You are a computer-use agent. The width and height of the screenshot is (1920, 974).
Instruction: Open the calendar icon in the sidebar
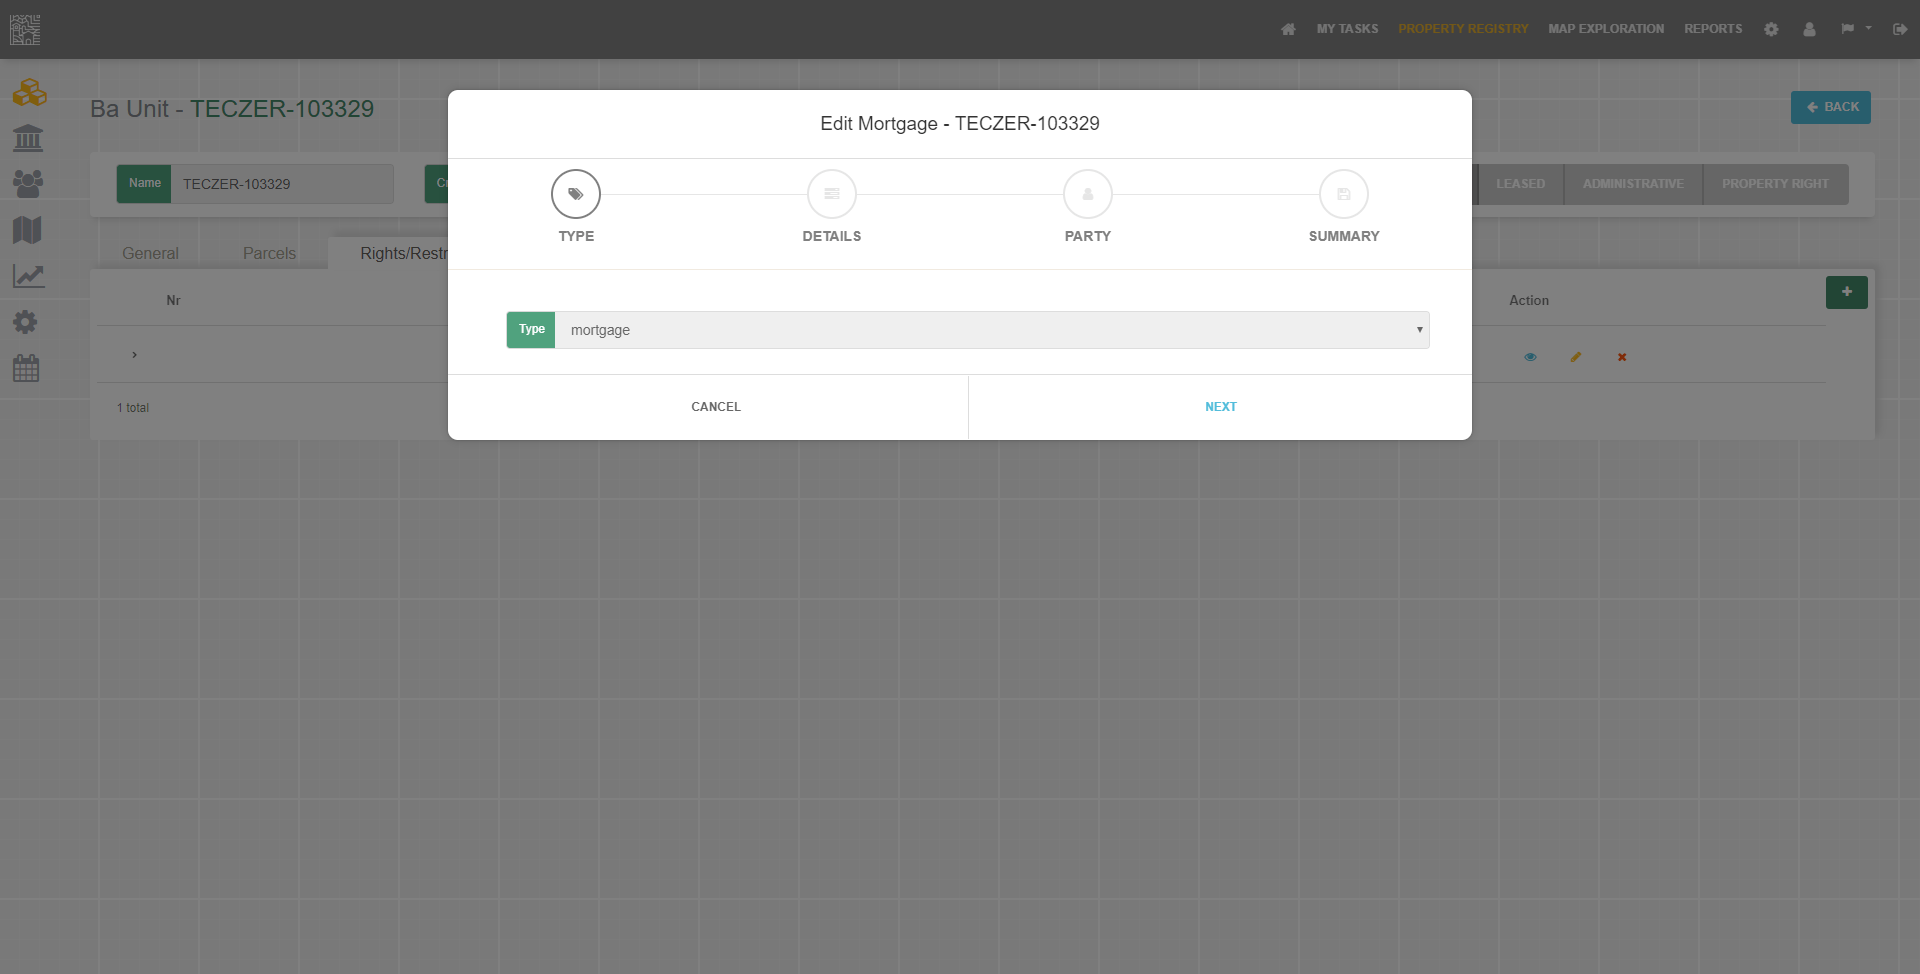tap(28, 368)
